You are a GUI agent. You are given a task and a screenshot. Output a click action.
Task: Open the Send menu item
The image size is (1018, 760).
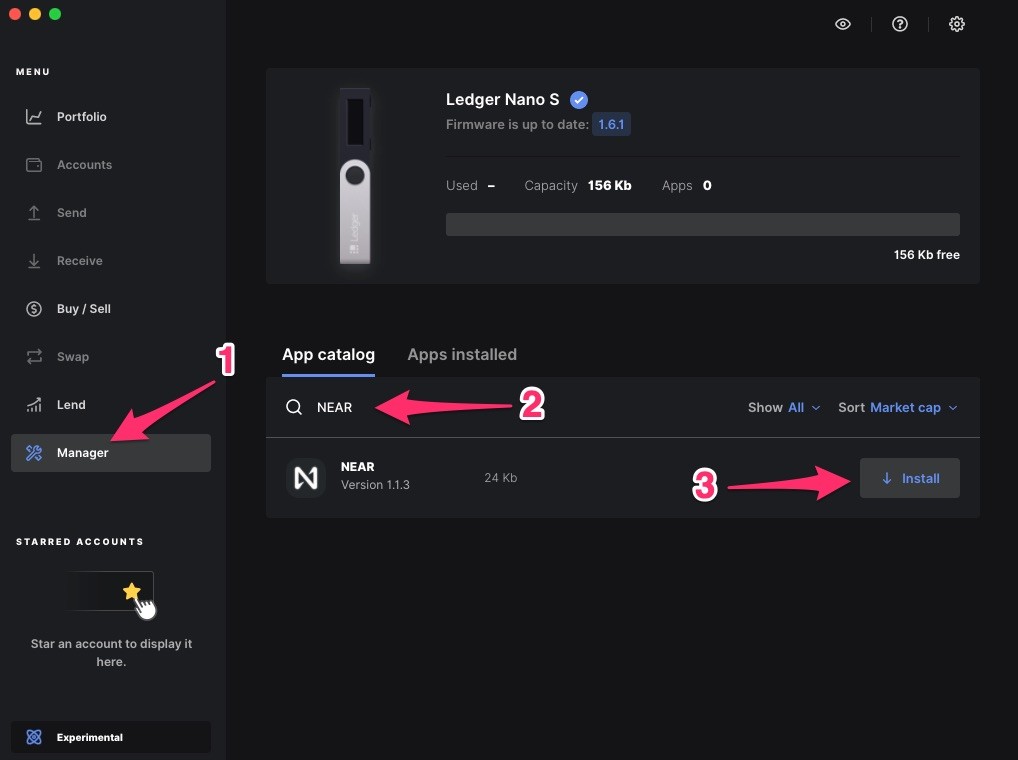click(x=111, y=213)
